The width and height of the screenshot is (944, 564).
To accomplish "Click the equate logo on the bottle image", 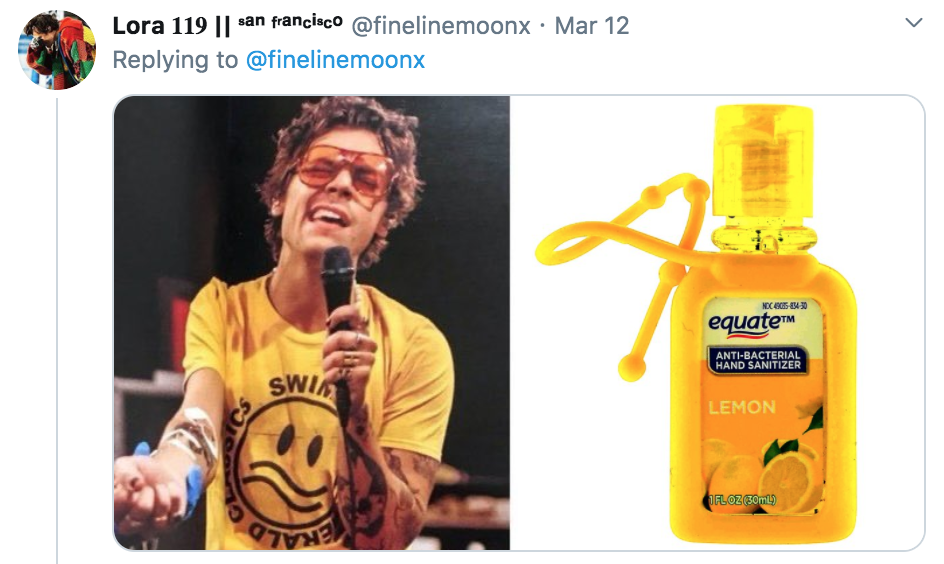I will tap(751, 322).
